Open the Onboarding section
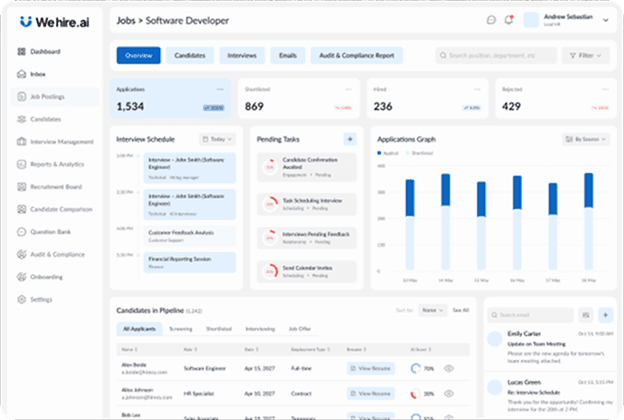 (x=40, y=277)
